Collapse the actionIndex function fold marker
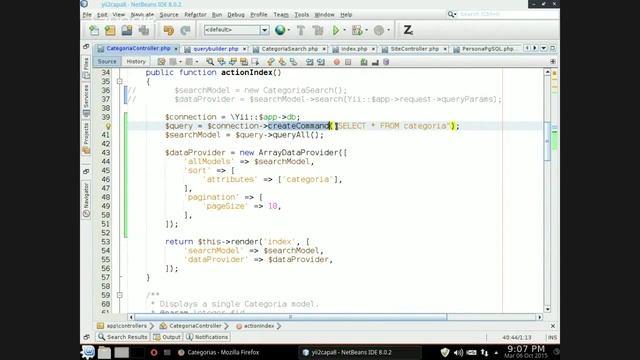The image size is (640, 360). [120, 82]
